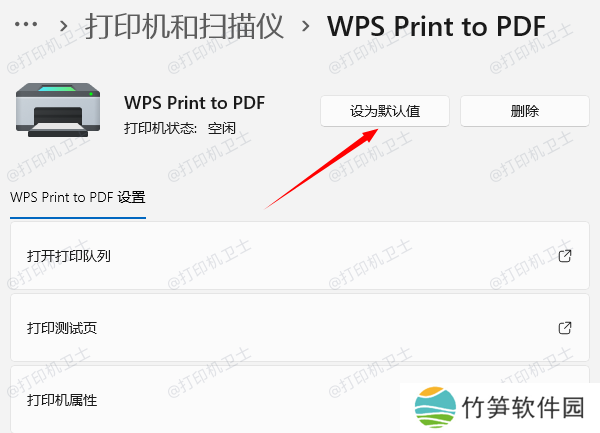Remove the printer using 删除 button
The height and width of the screenshot is (433, 600).
point(525,111)
